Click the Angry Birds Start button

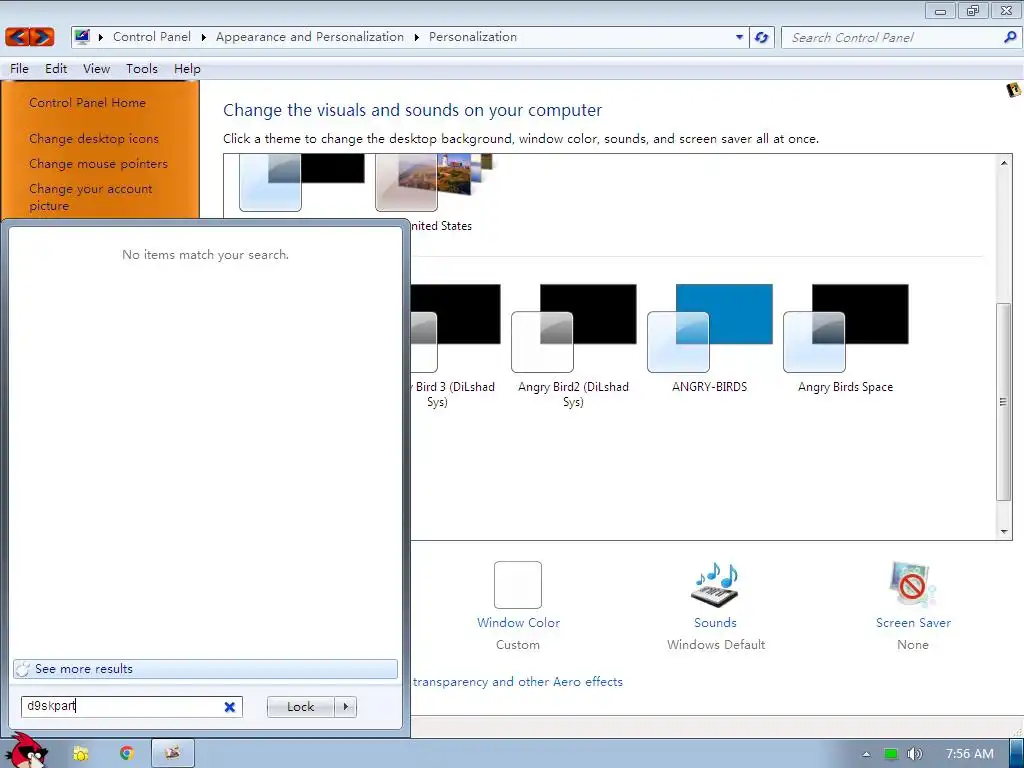point(26,751)
